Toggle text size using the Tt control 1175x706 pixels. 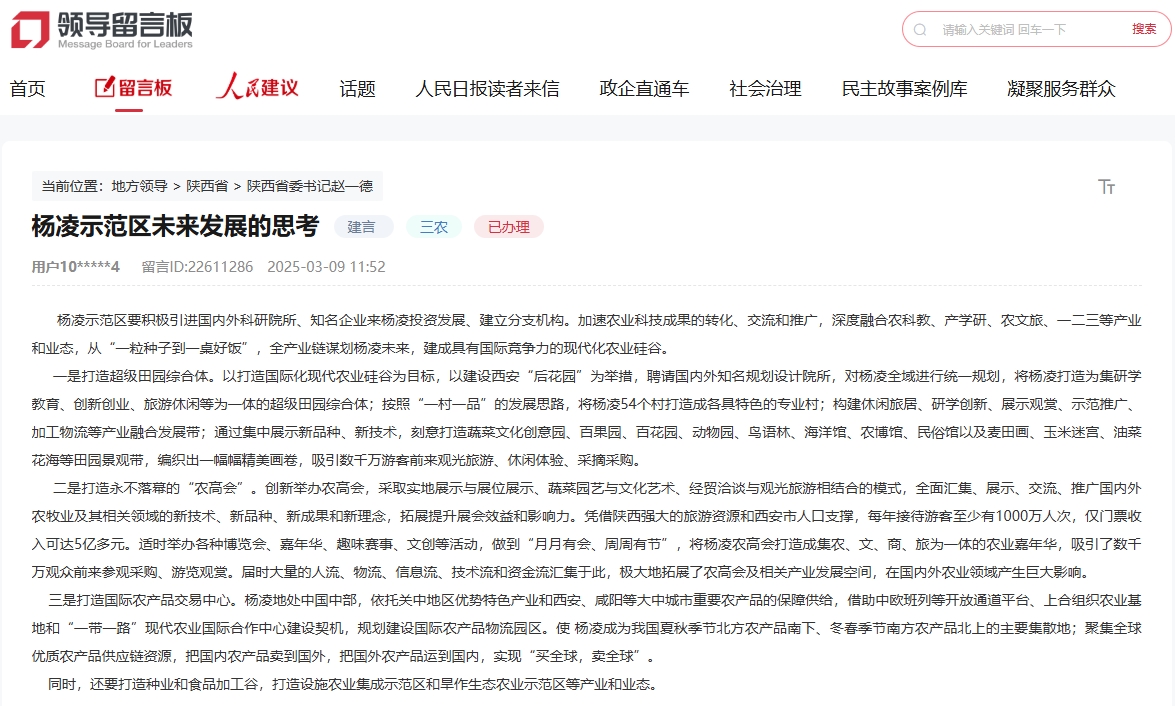pyautogui.click(x=1107, y=187)
